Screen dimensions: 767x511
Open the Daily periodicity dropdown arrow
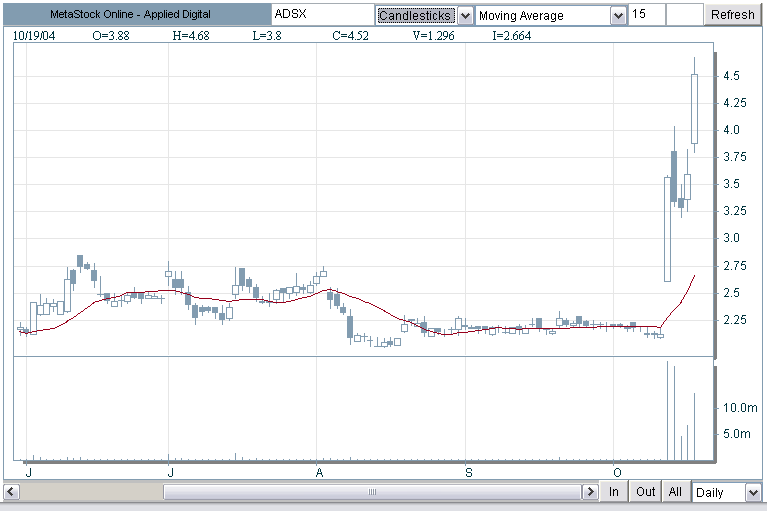pyautogui.click(x=753, y=492)
